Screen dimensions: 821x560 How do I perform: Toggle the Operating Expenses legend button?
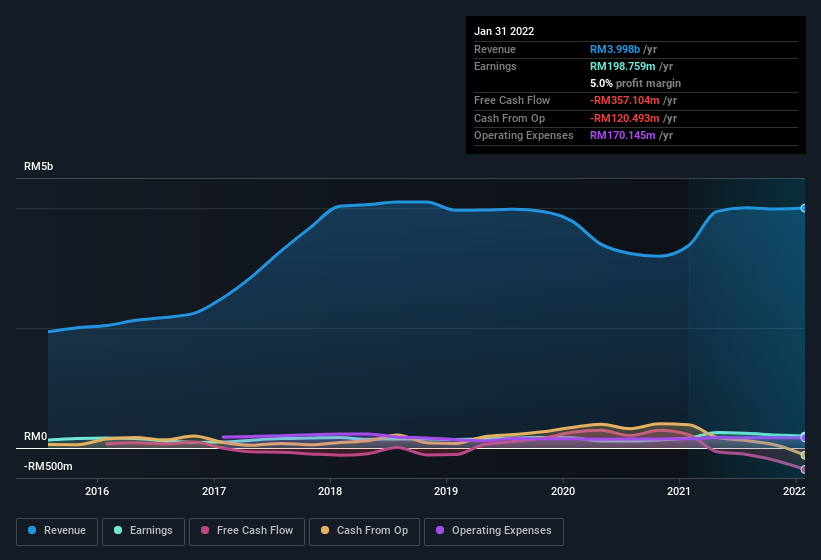click(x=493, y=531)
